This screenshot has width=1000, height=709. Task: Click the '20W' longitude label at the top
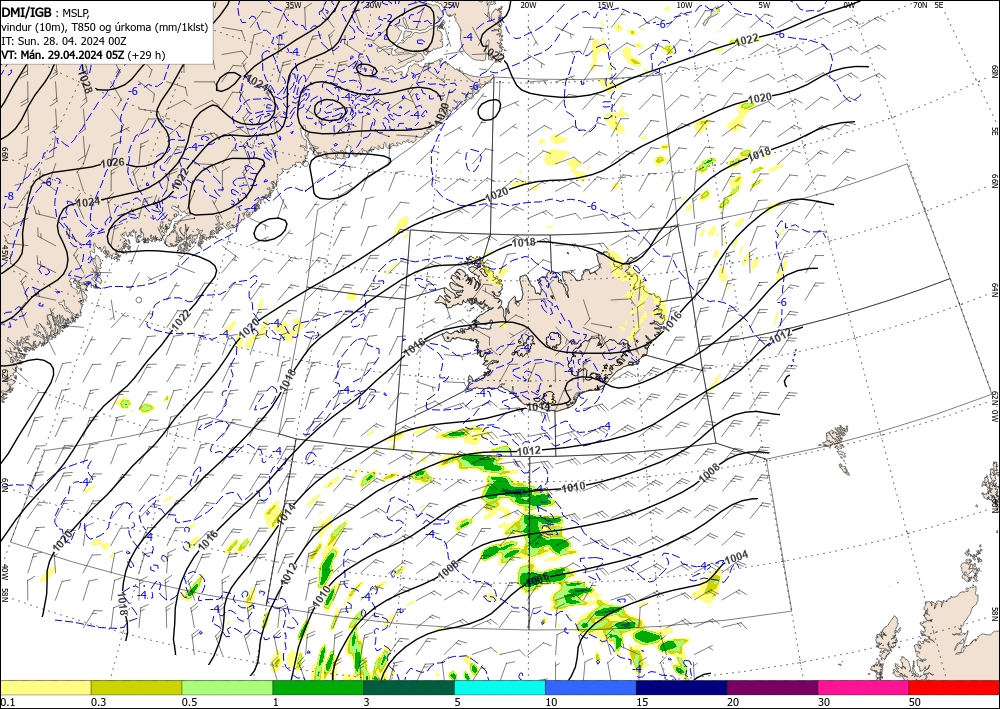pos(528,5)
